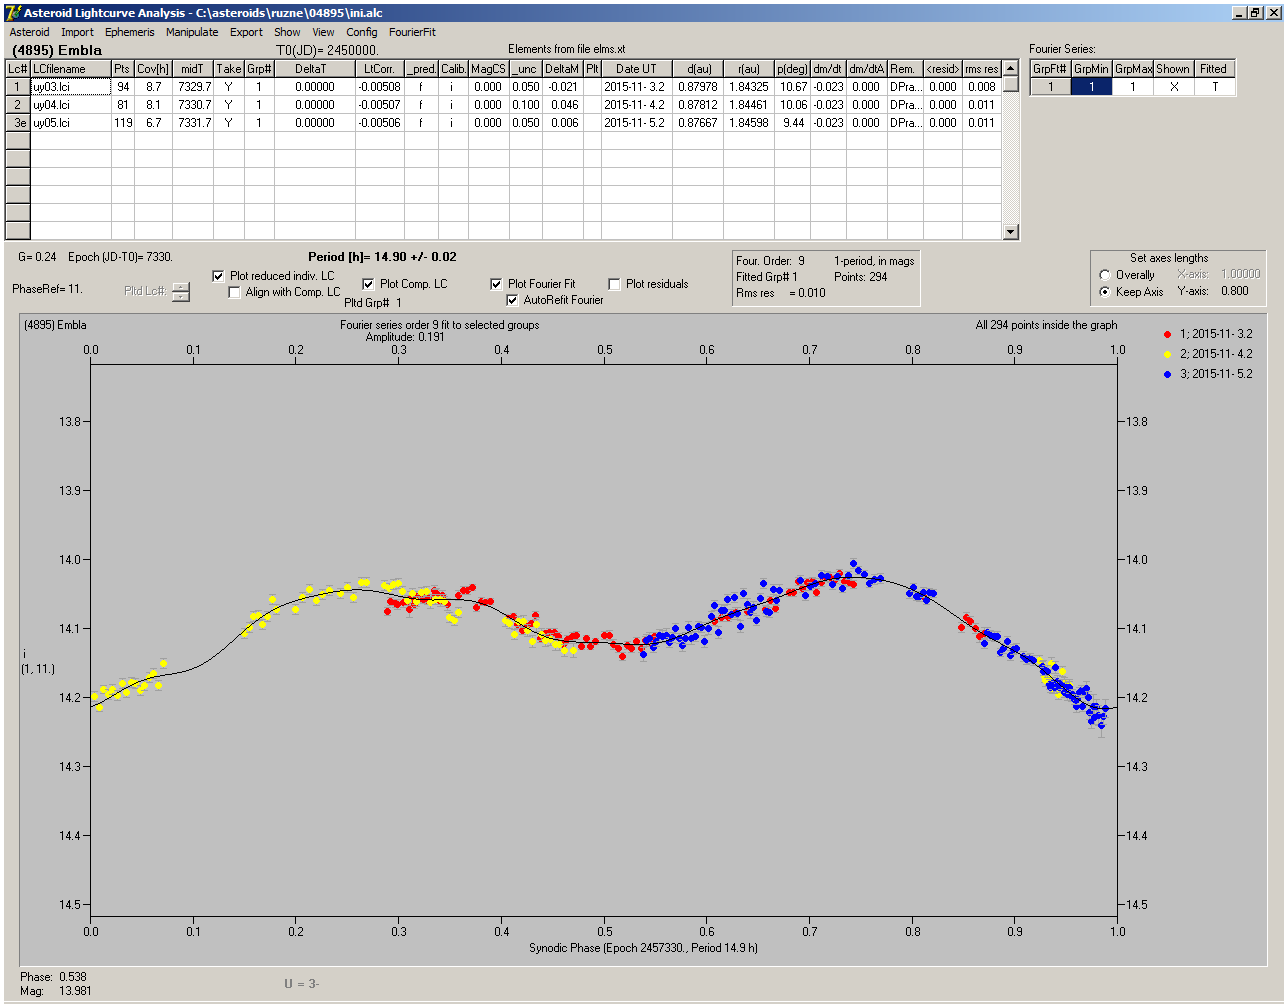
Task: Open the Import menu
Action: [77, 32]
